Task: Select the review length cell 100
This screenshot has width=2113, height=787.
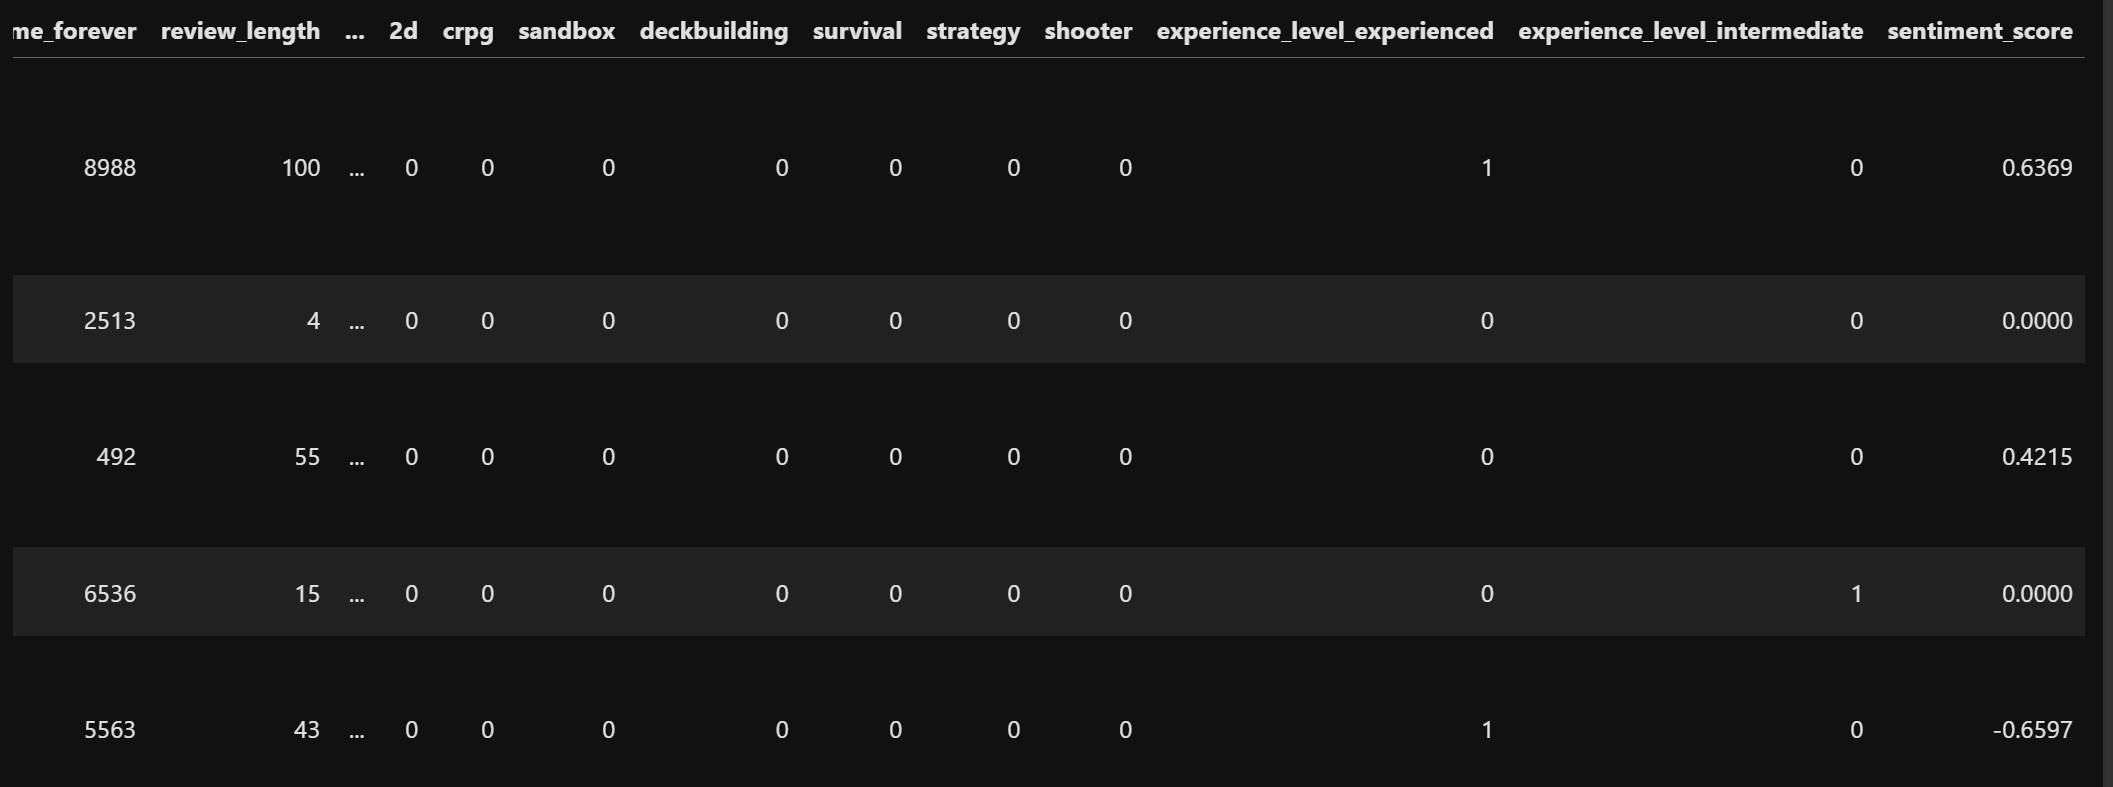Action: (301, 168)
